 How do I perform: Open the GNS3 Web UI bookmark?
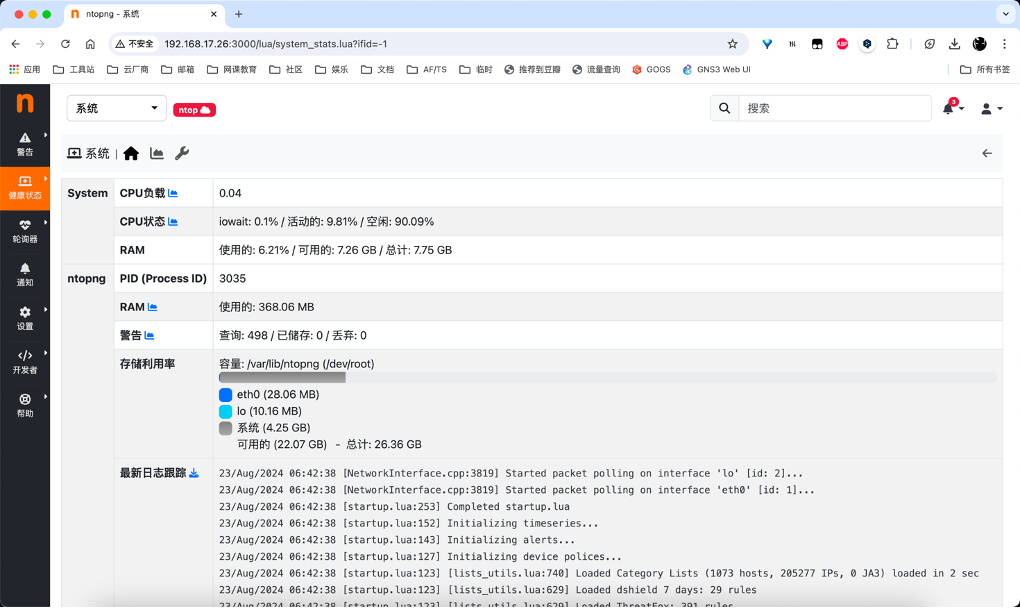(716, 69)
